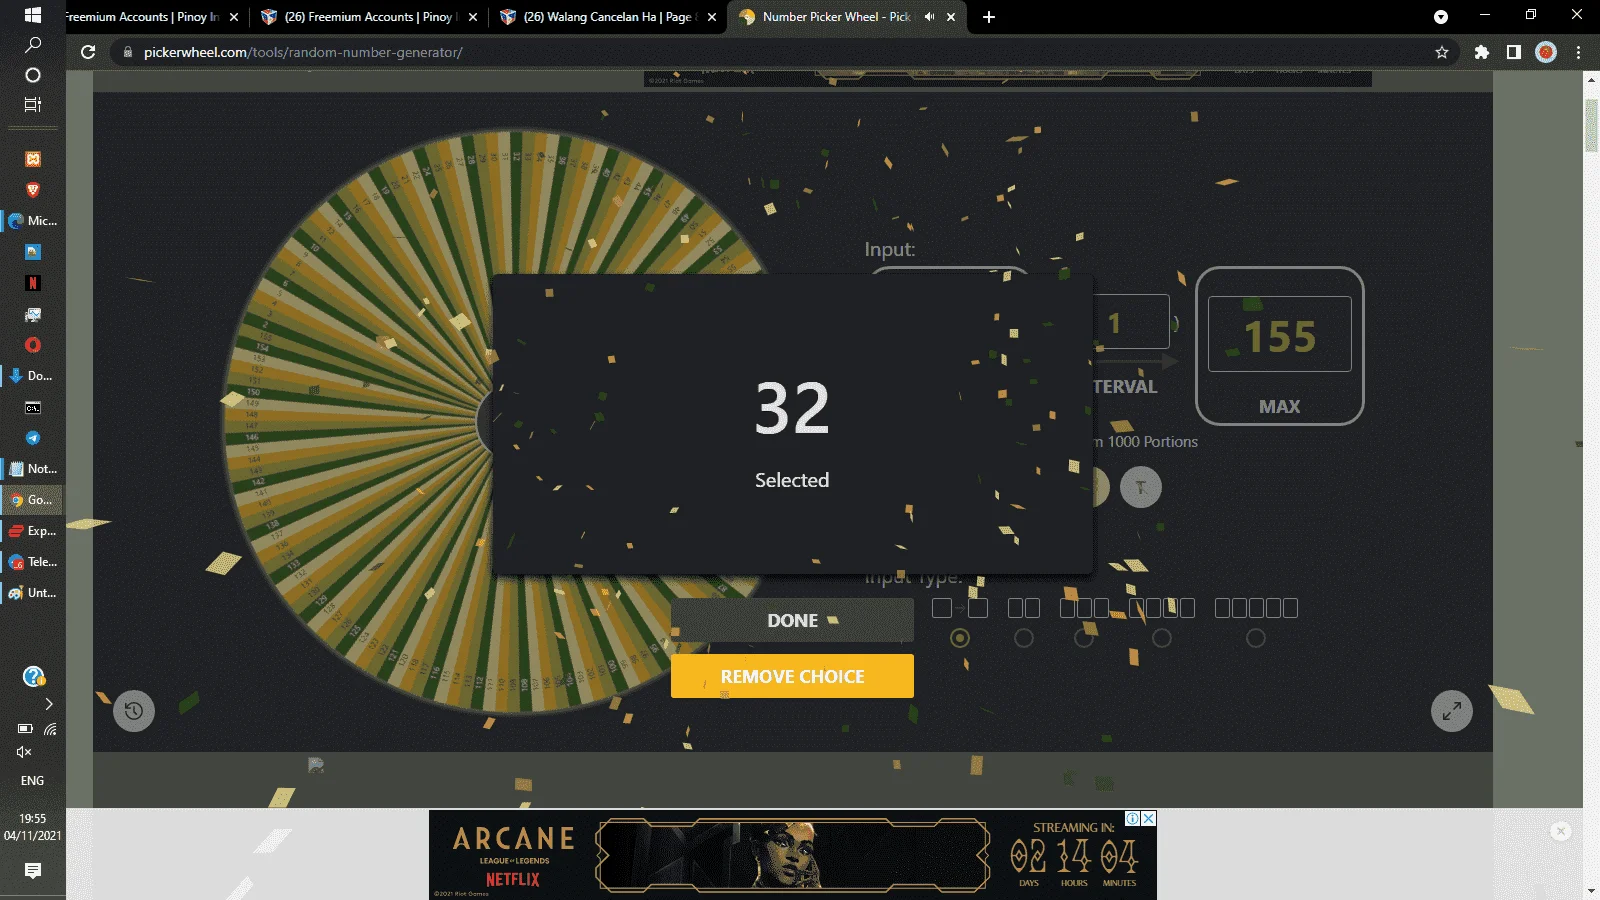Select the two-digit input type radio button
The width and height of the screenshot is (1600, 900).
click(x=1024, y=638)
